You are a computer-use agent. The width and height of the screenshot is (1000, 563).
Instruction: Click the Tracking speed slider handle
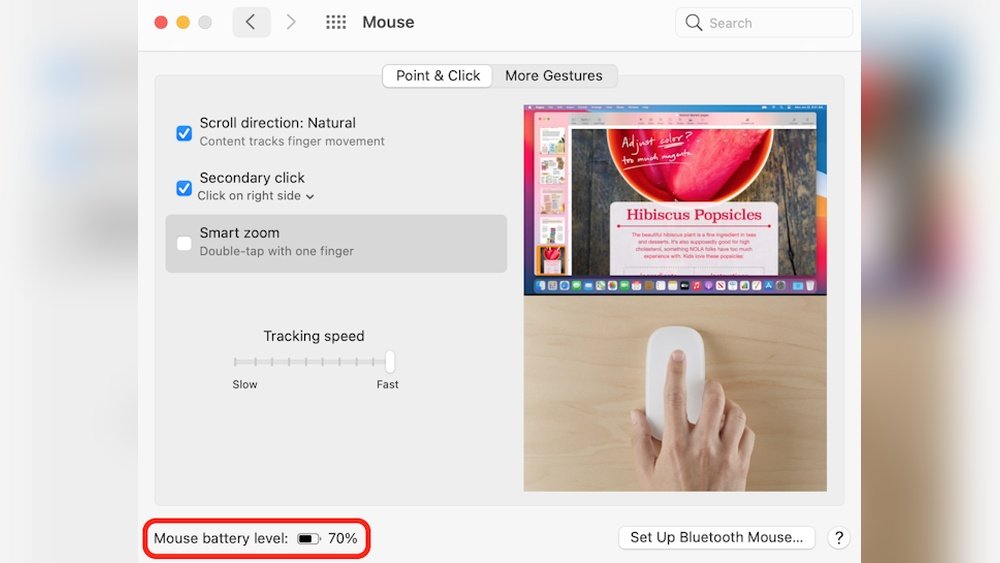[x=390, y=361]
